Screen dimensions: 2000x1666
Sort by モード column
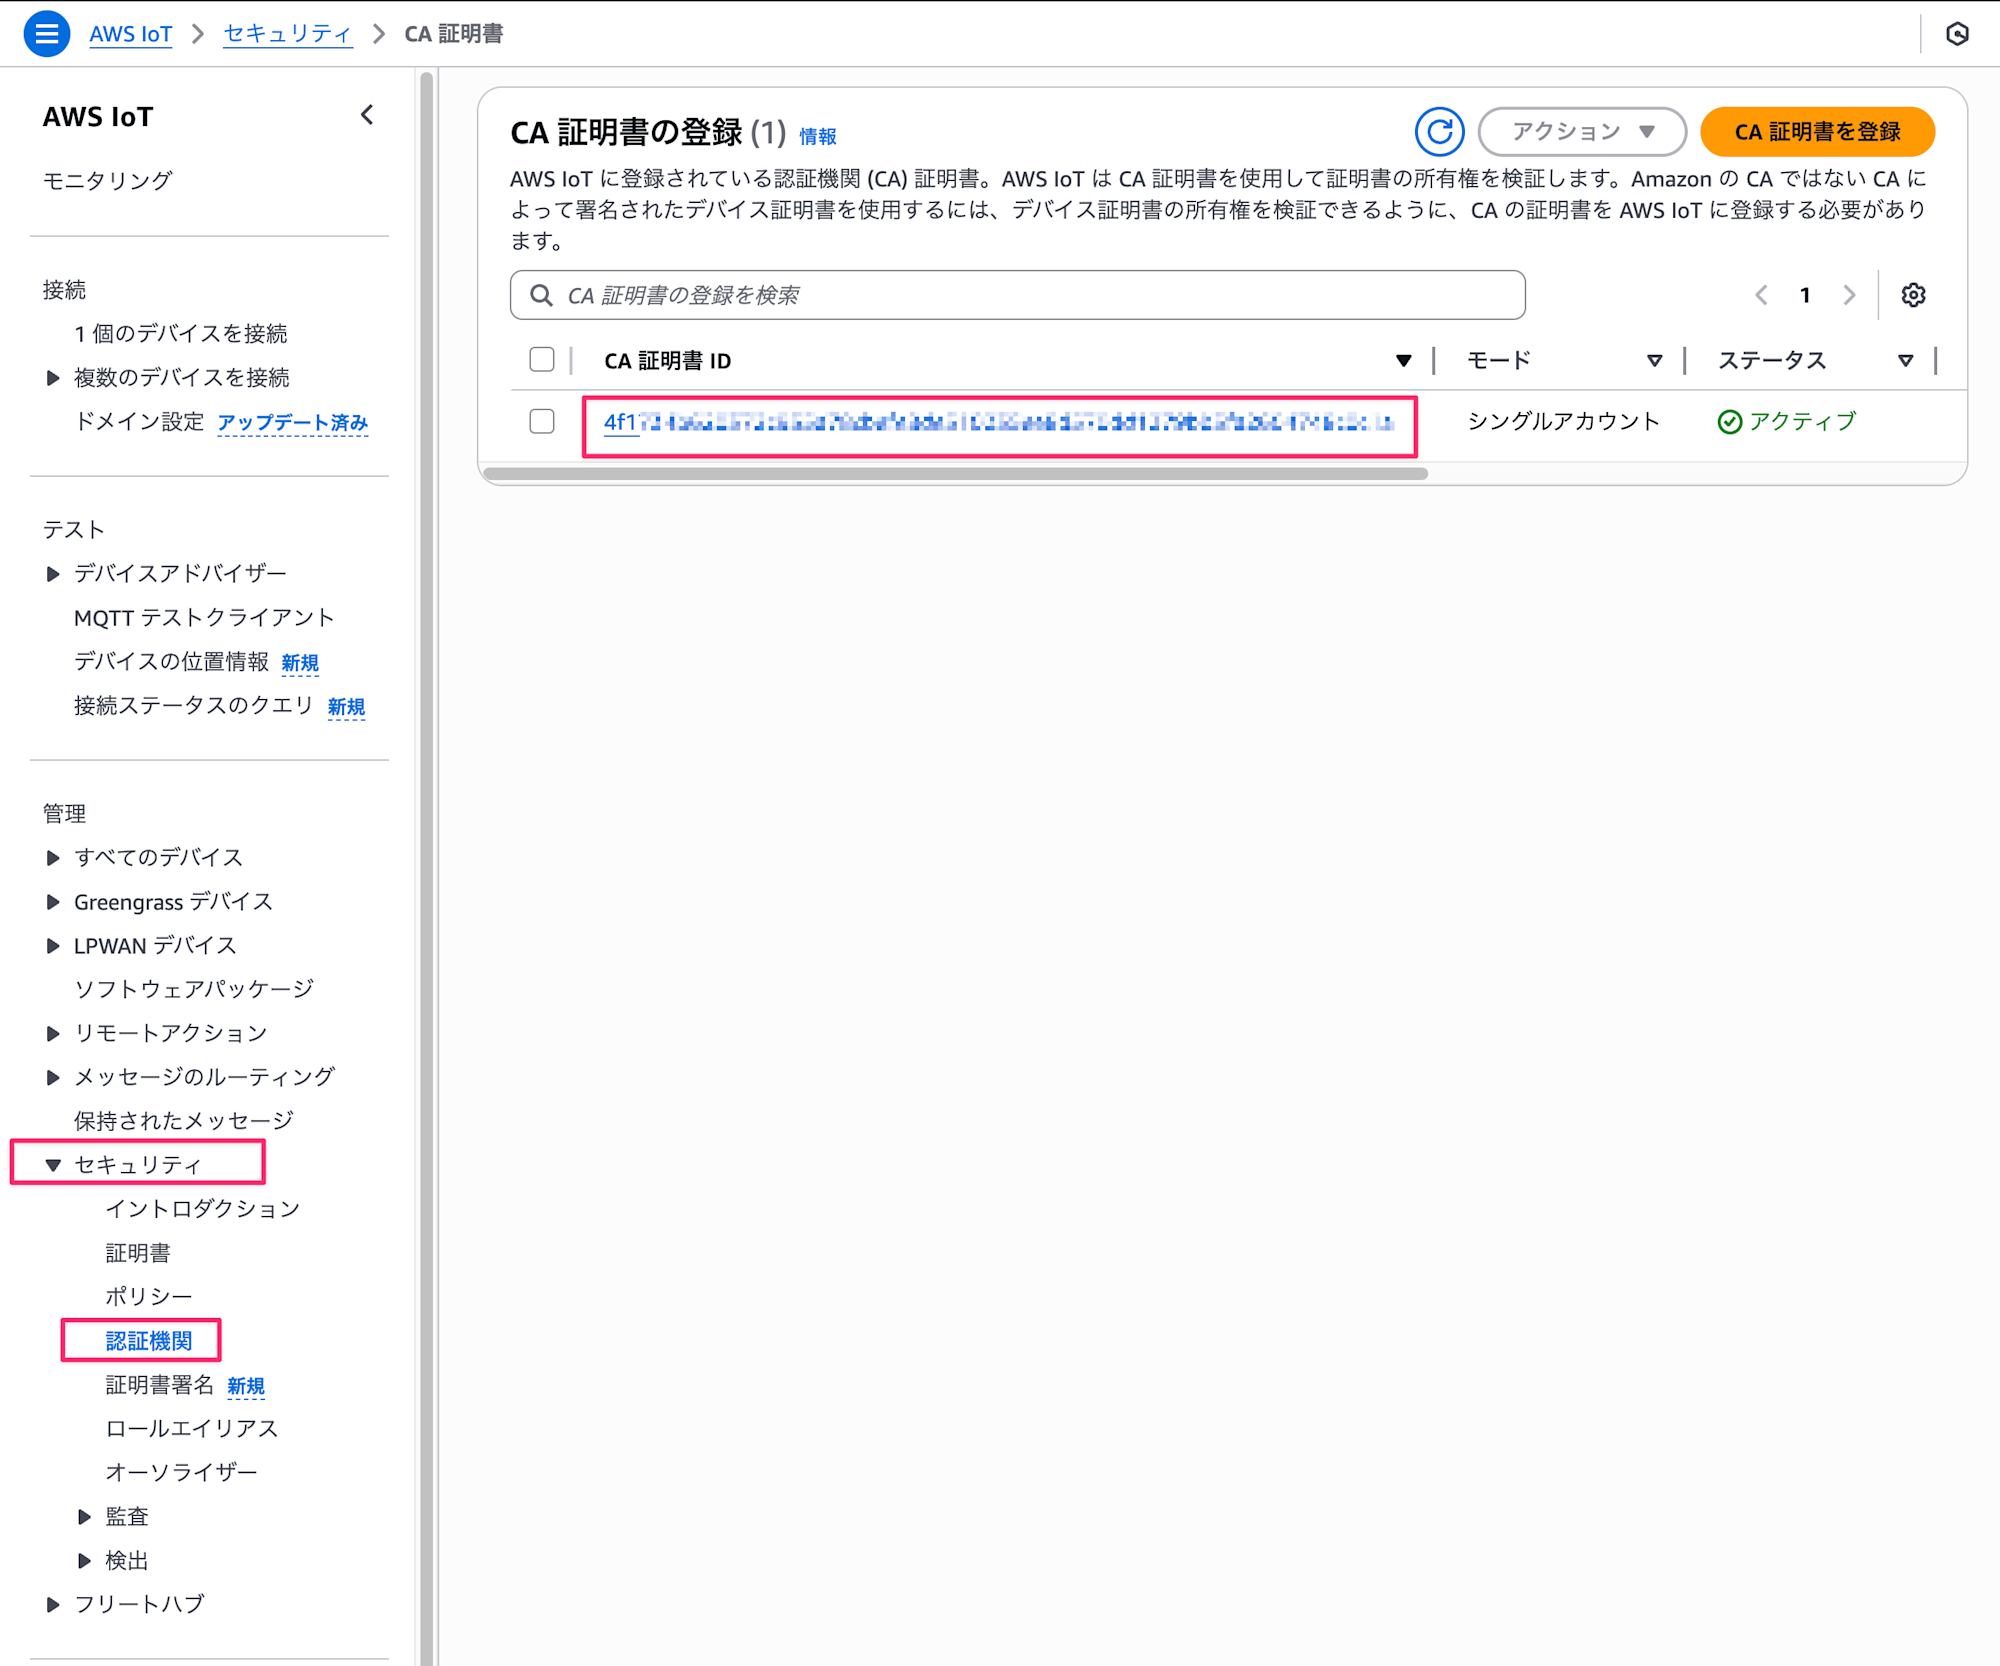[1654, 361]
